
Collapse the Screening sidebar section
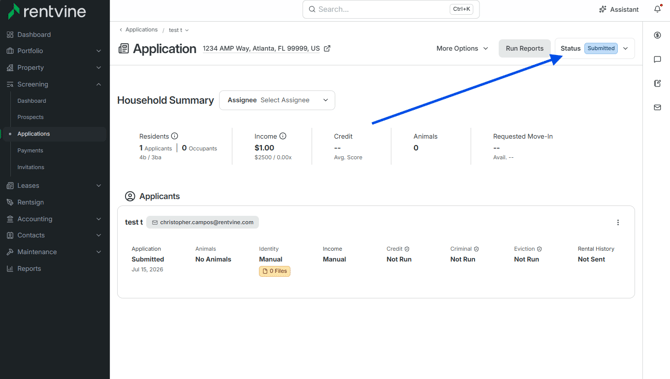tap(99, 84)
